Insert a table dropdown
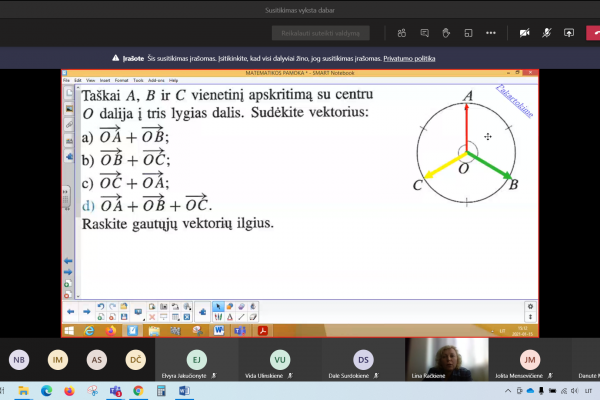This screenshot has width=600, height=400. pyautogui.click(x=175, y=317)
